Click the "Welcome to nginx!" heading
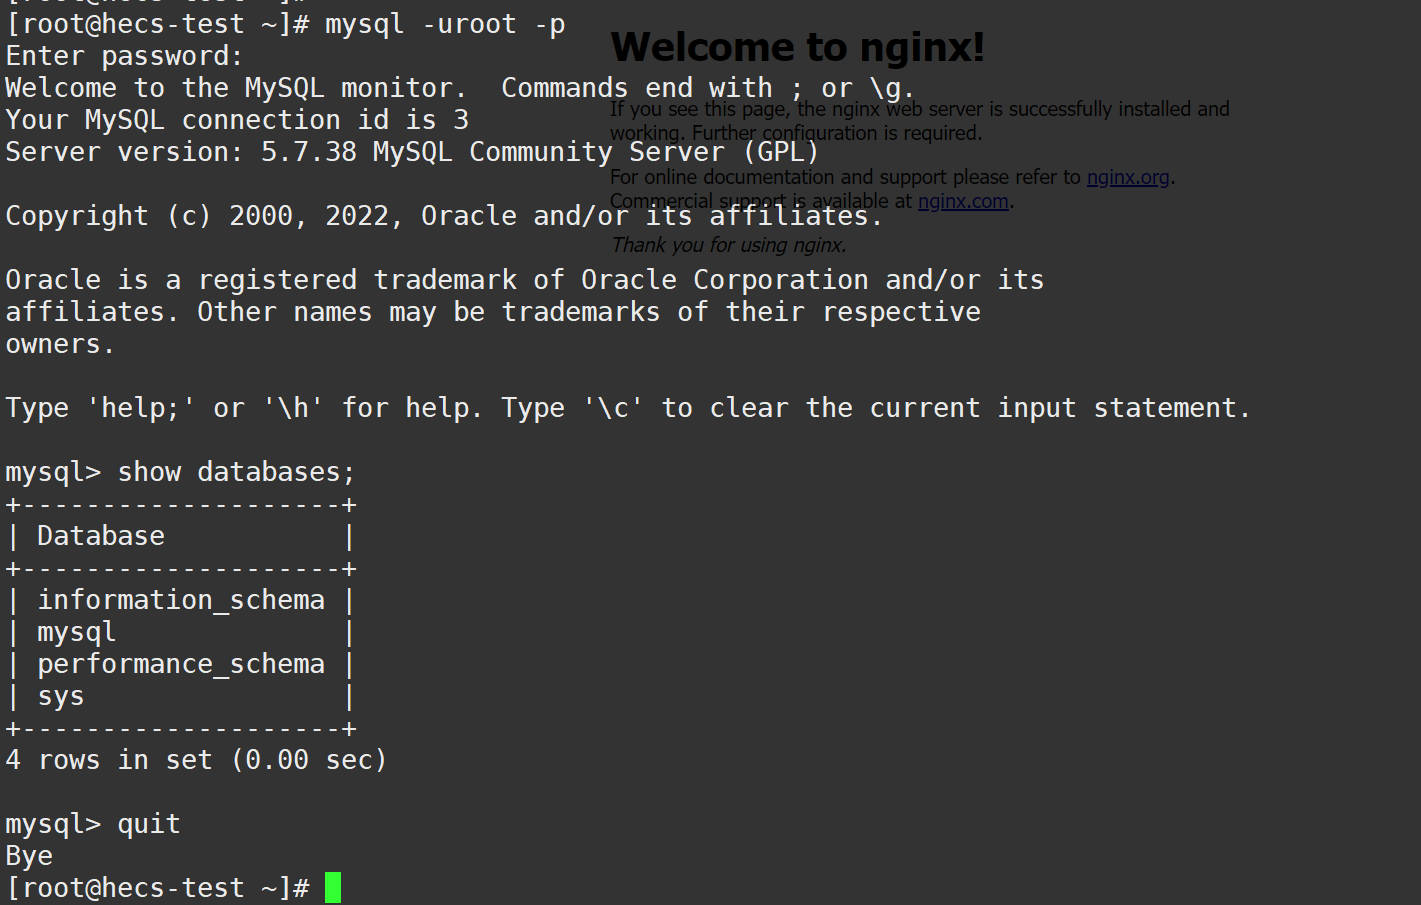Image resolution: width=1421 pixels, height=905 pixels. [797, 47]
